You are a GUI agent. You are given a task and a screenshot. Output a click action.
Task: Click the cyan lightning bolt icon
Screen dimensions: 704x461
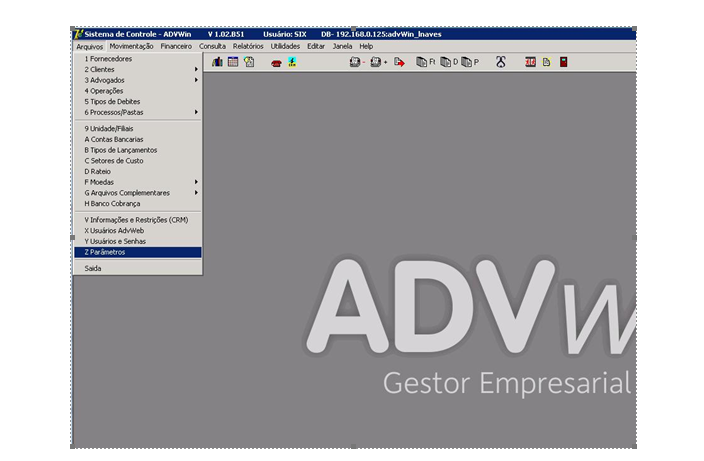coord(292,62)
